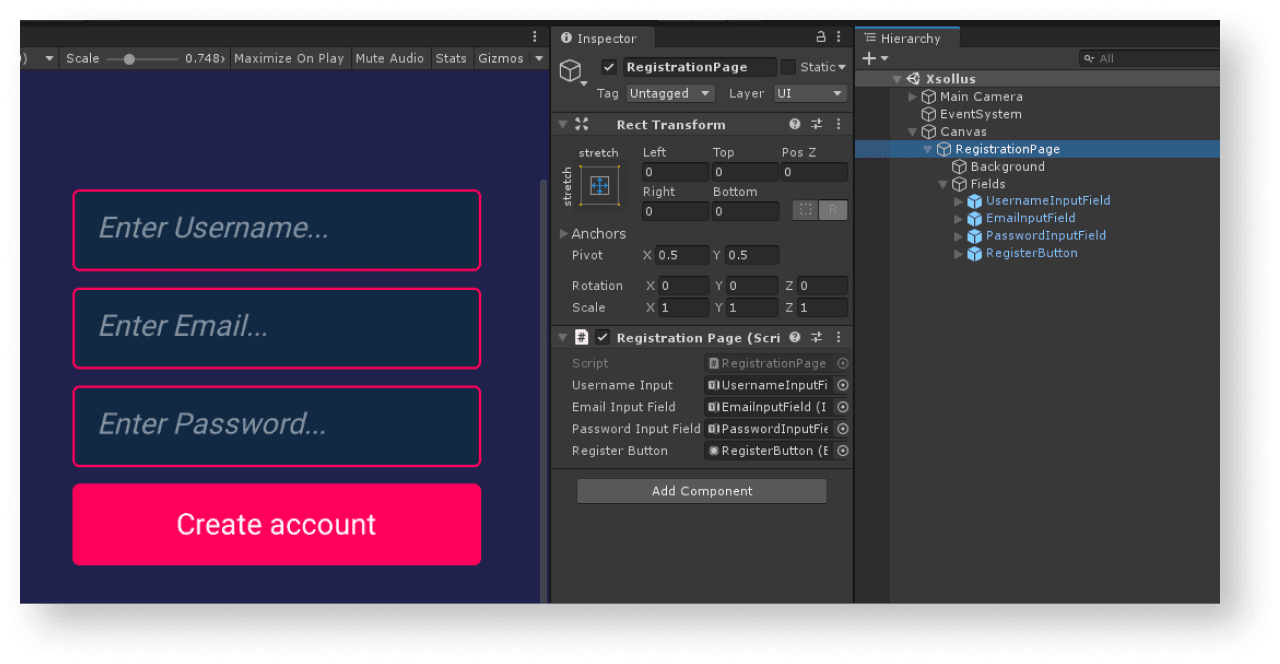The height and width of the screenshot is (664, 1280).
Task: Click object picker for Username Input
Action: (x=842, y=385)
